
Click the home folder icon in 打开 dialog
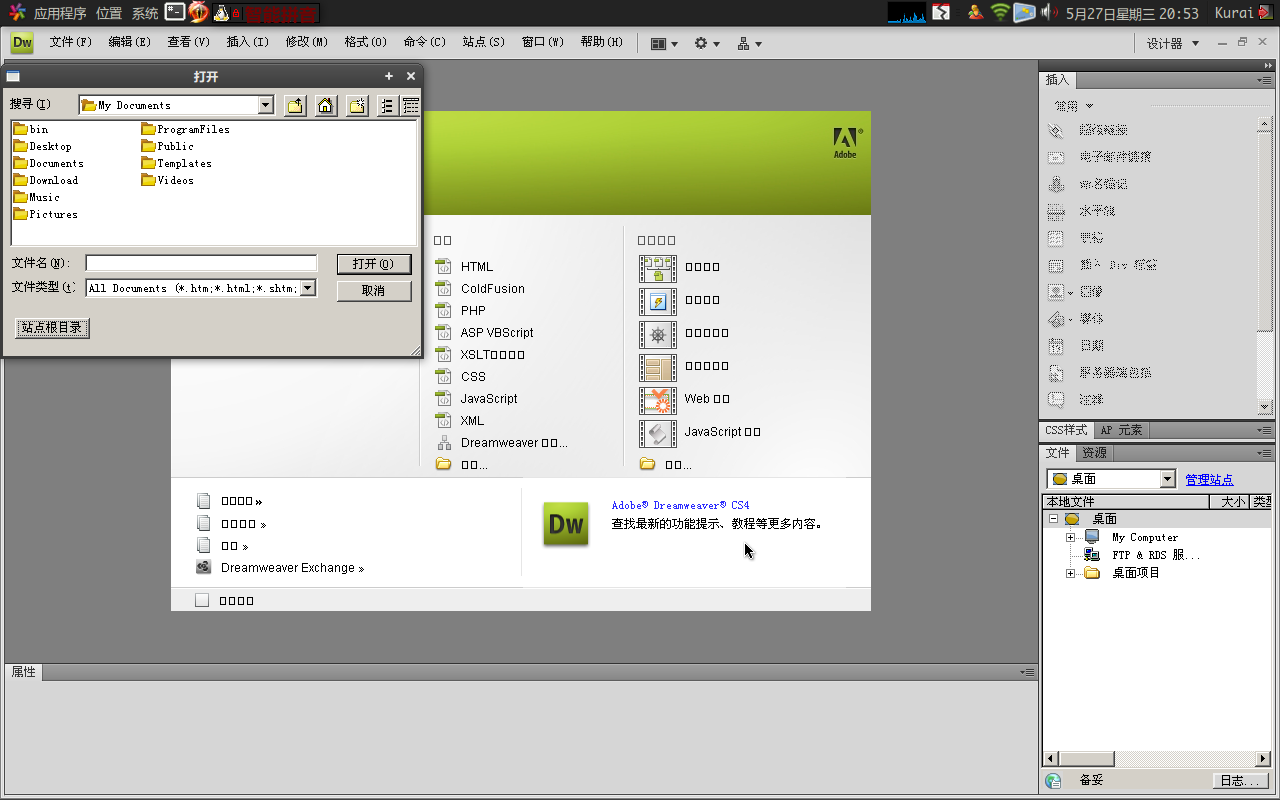326,105
